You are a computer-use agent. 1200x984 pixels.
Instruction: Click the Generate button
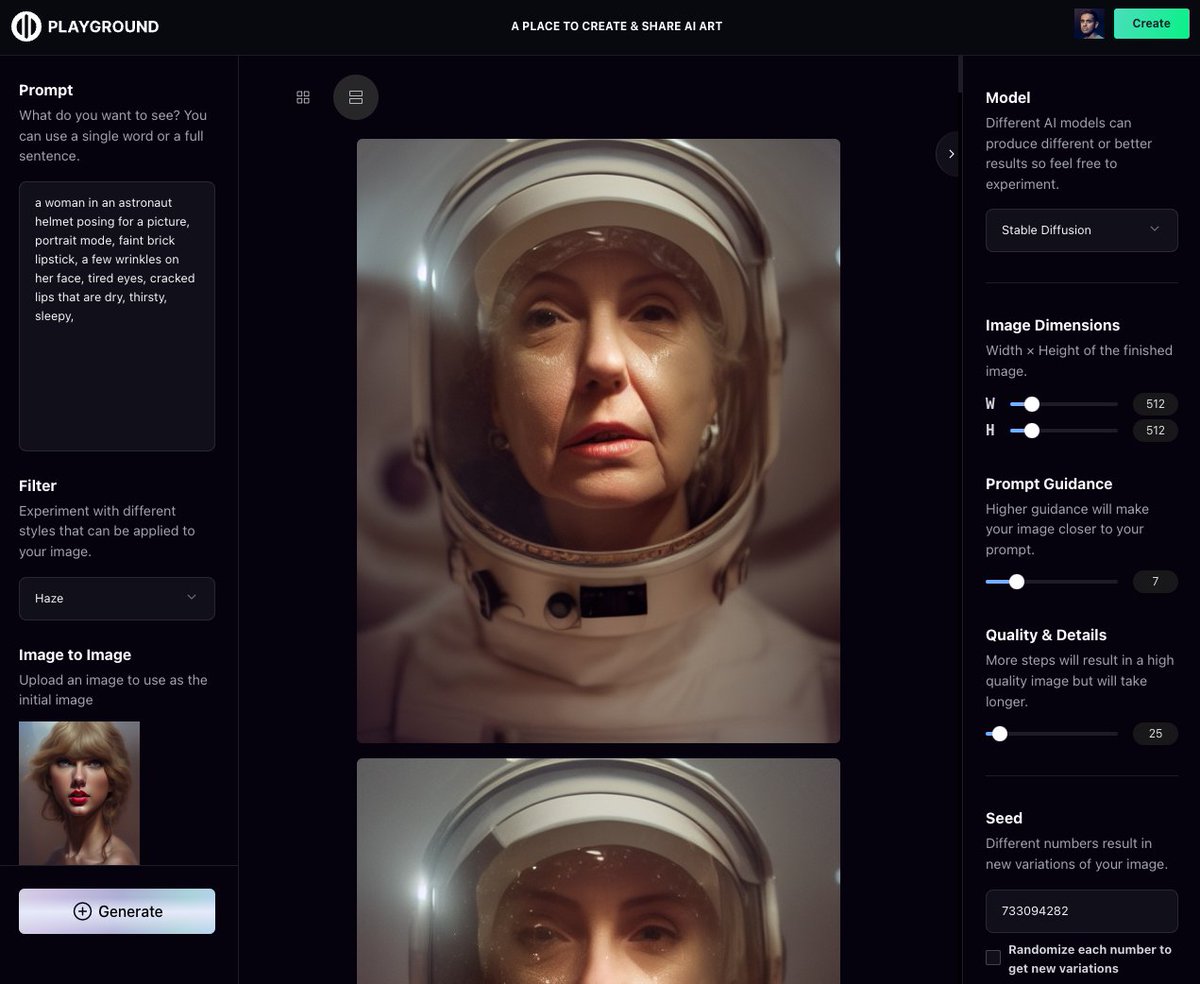(117, 911)
